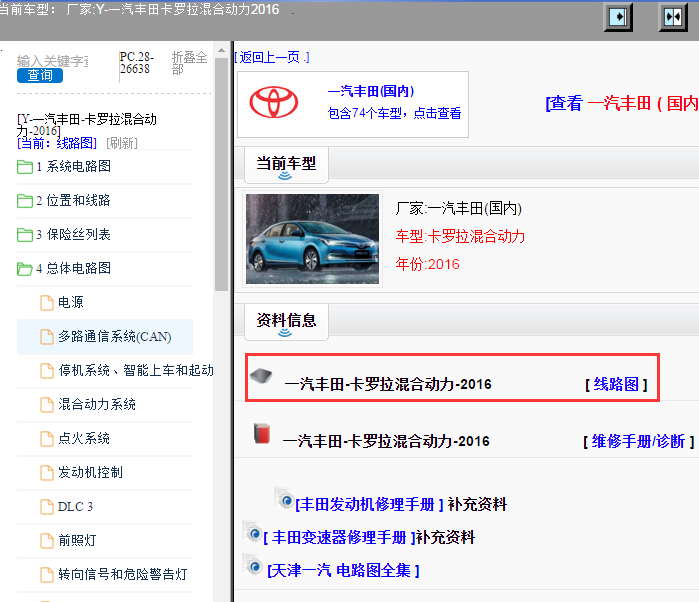Focus the 输入关键字 search field
Image resolution: width=699 pixels, height=602 pixels.
(x=53, y=61)
